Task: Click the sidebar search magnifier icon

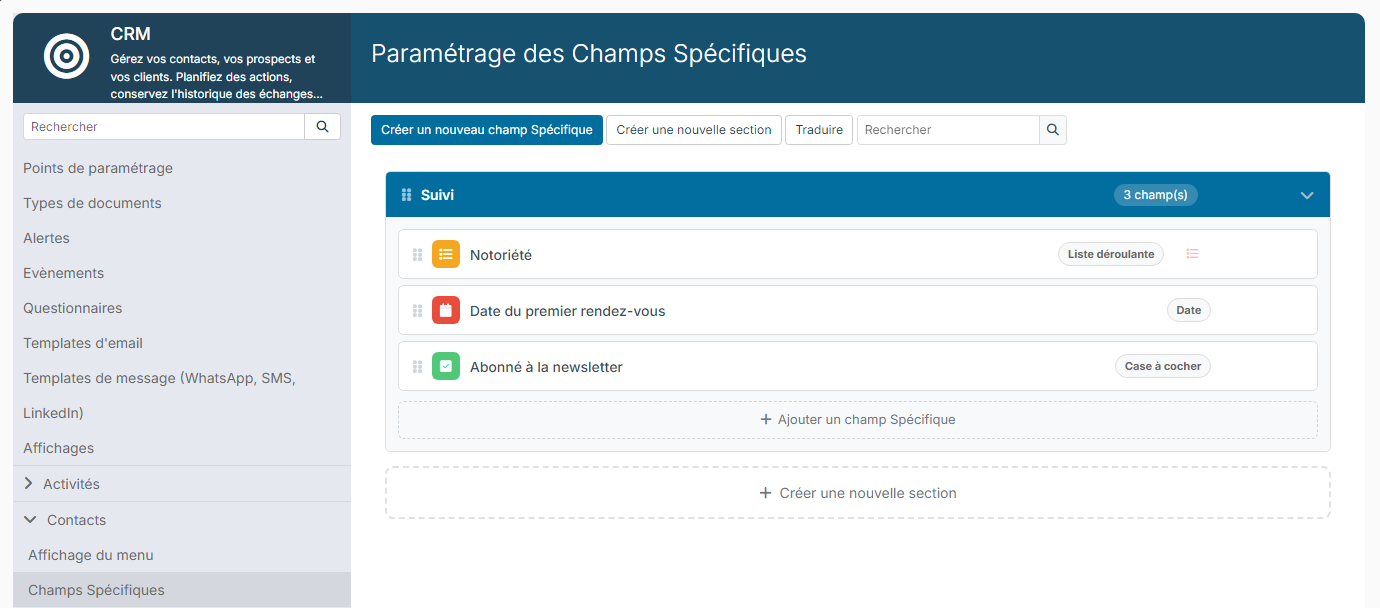Action: [322, 127]
